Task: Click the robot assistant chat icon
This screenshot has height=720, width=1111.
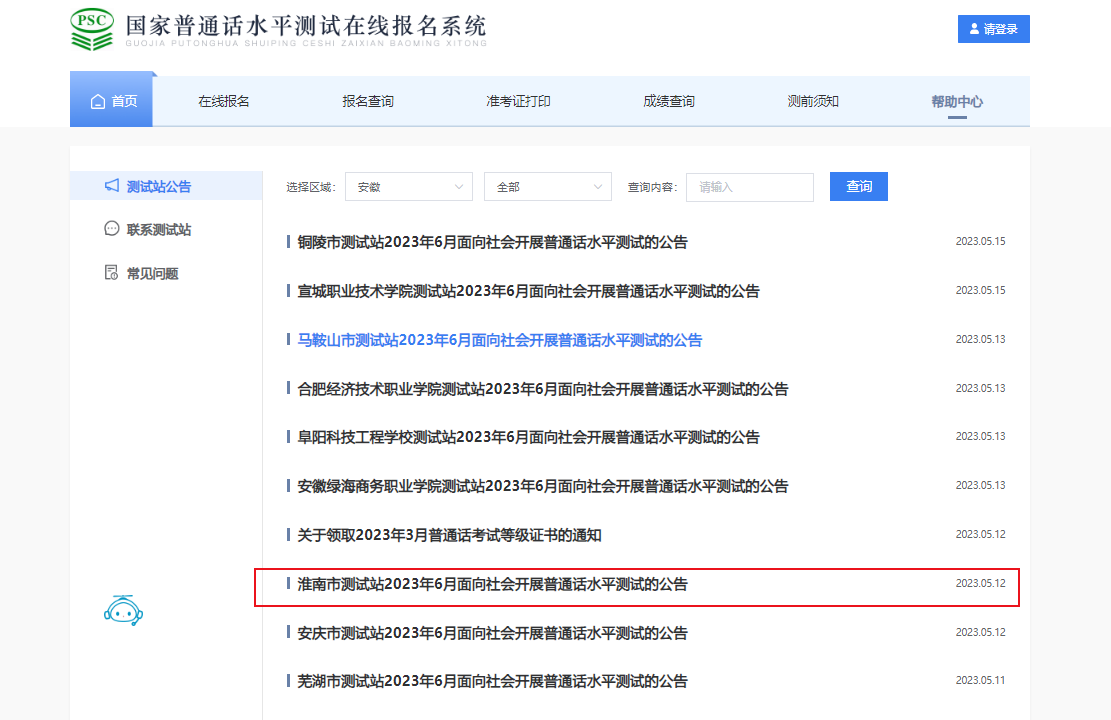Action: tap(124, 609)
